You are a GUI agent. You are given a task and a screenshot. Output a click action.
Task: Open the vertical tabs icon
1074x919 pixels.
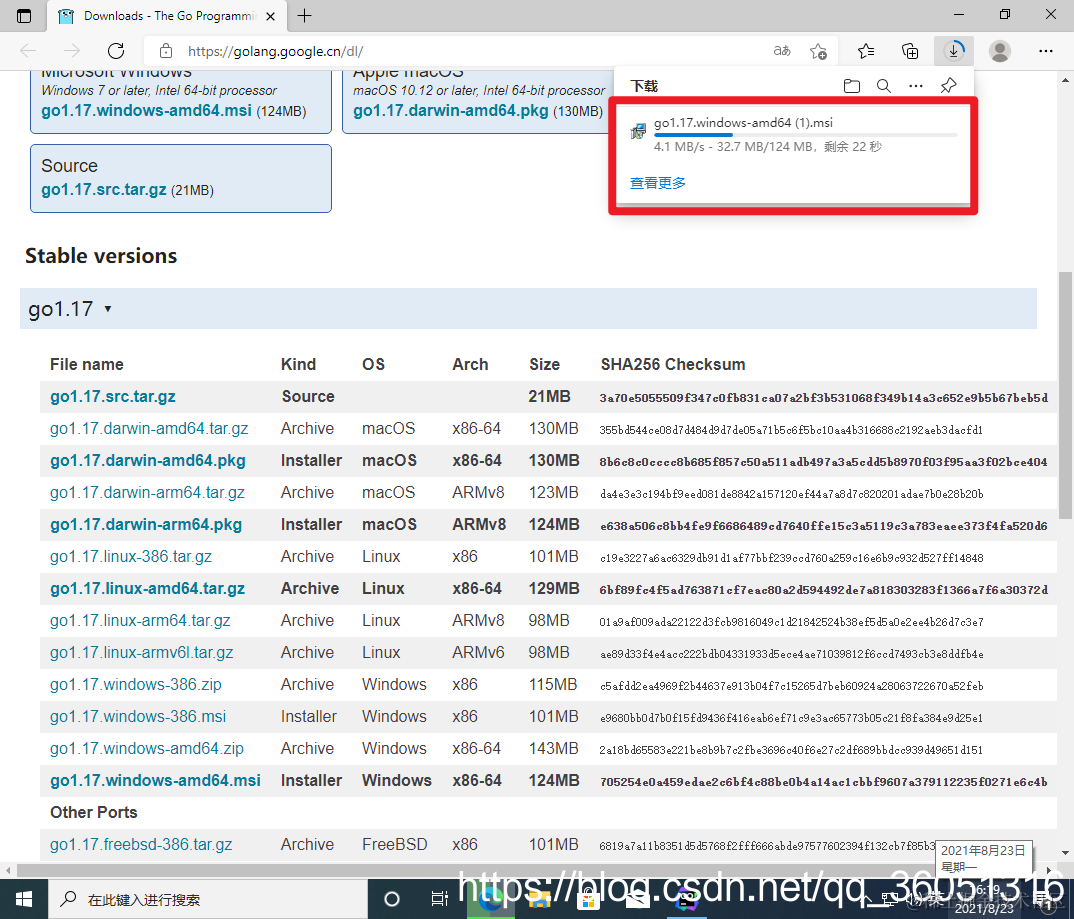[x=24, y=16]
